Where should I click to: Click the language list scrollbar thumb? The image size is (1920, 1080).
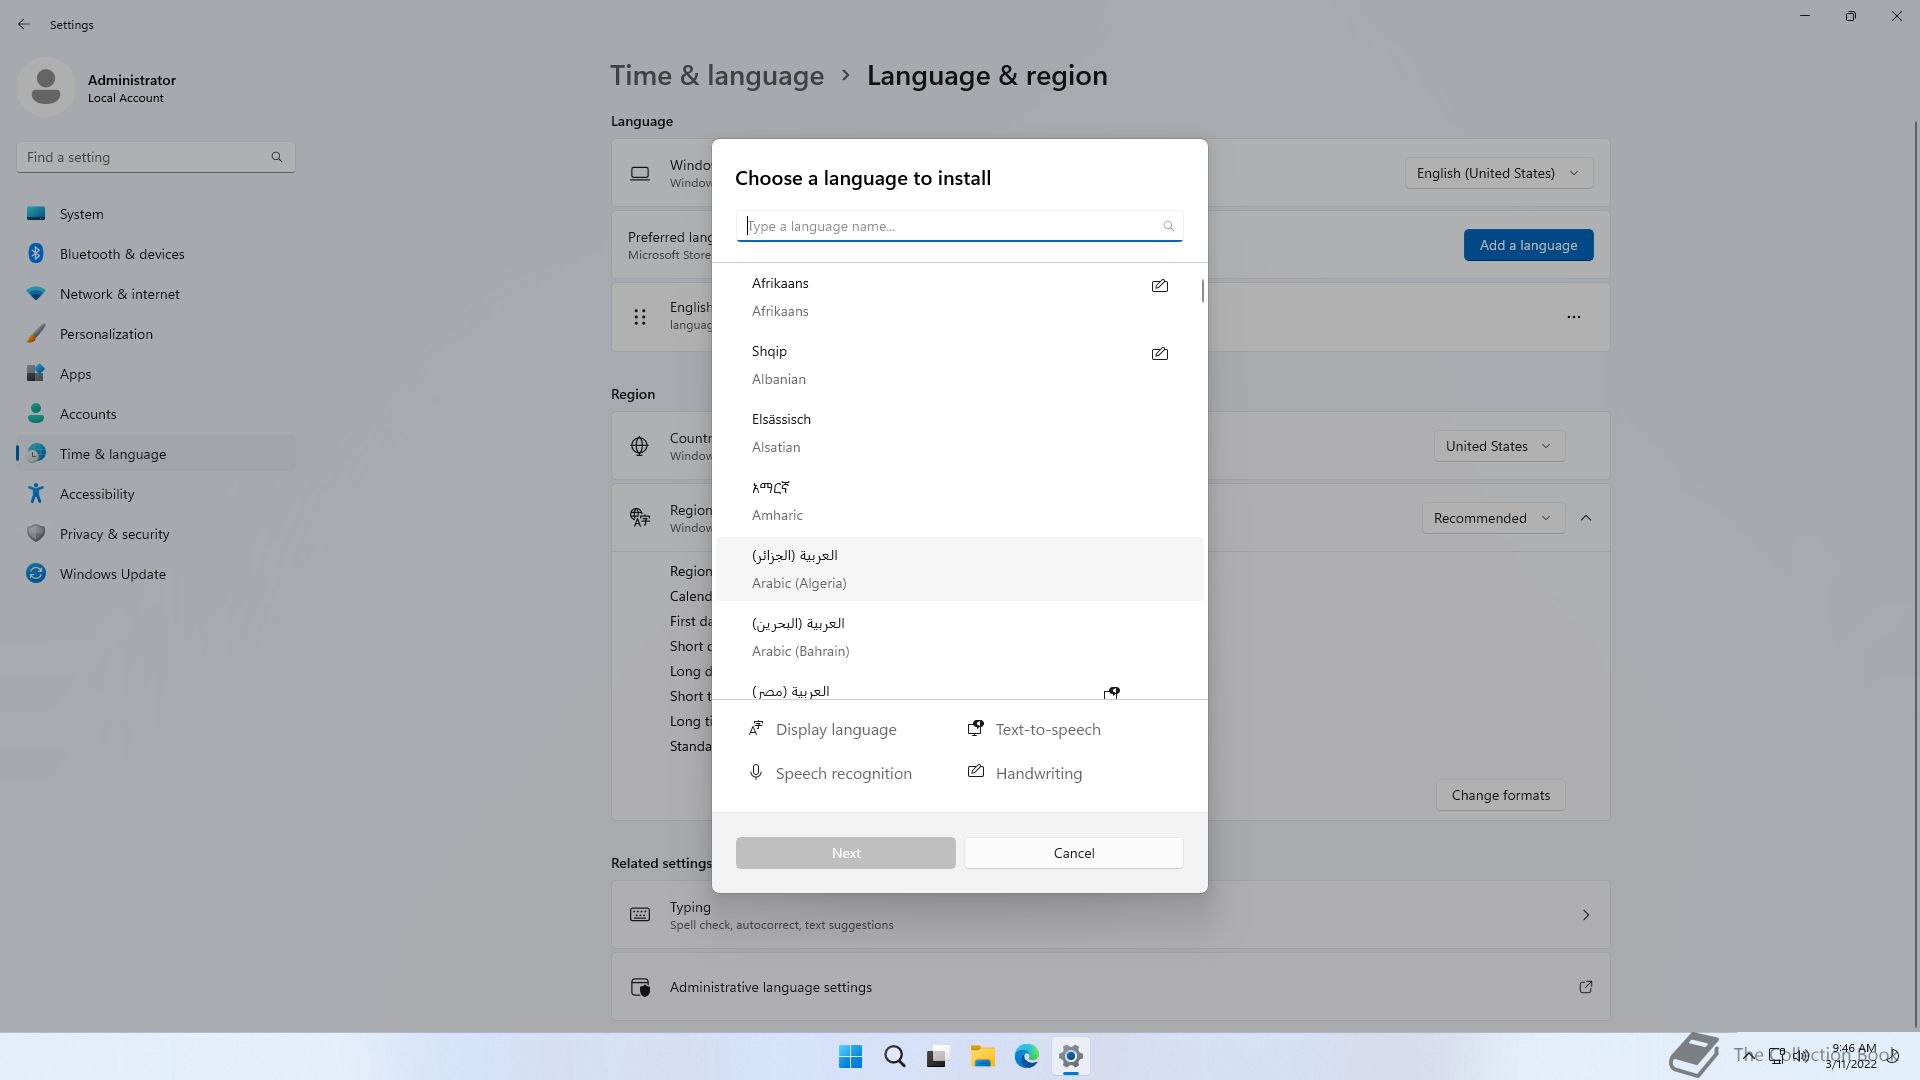(x=1202, y=292)
